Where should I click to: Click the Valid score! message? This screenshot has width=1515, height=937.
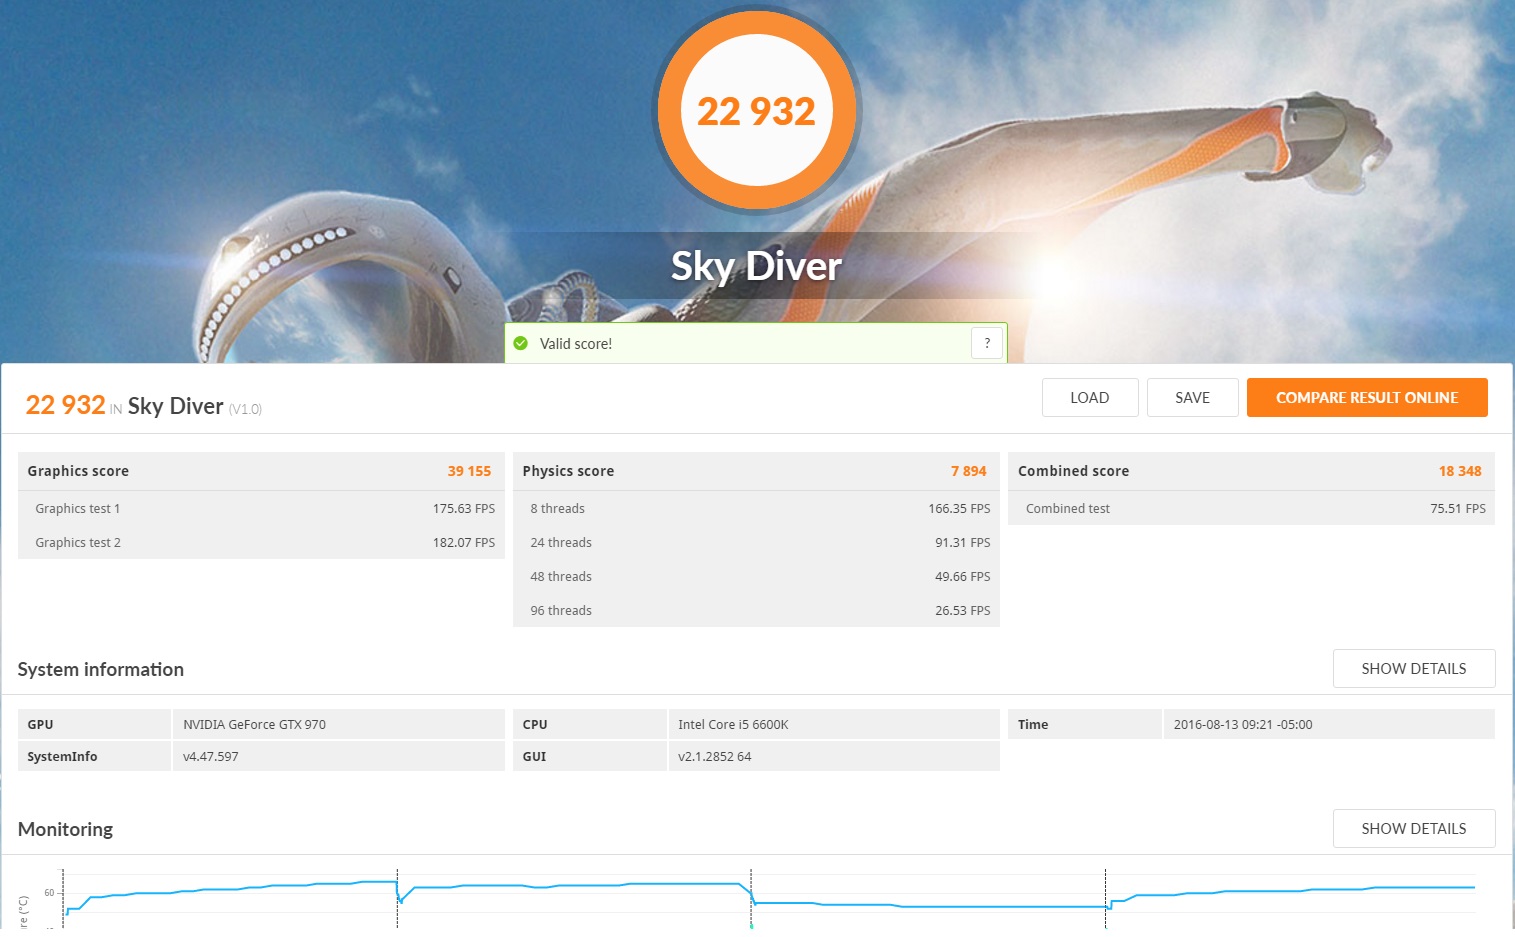pyautogui.click(x=575, y=343)
